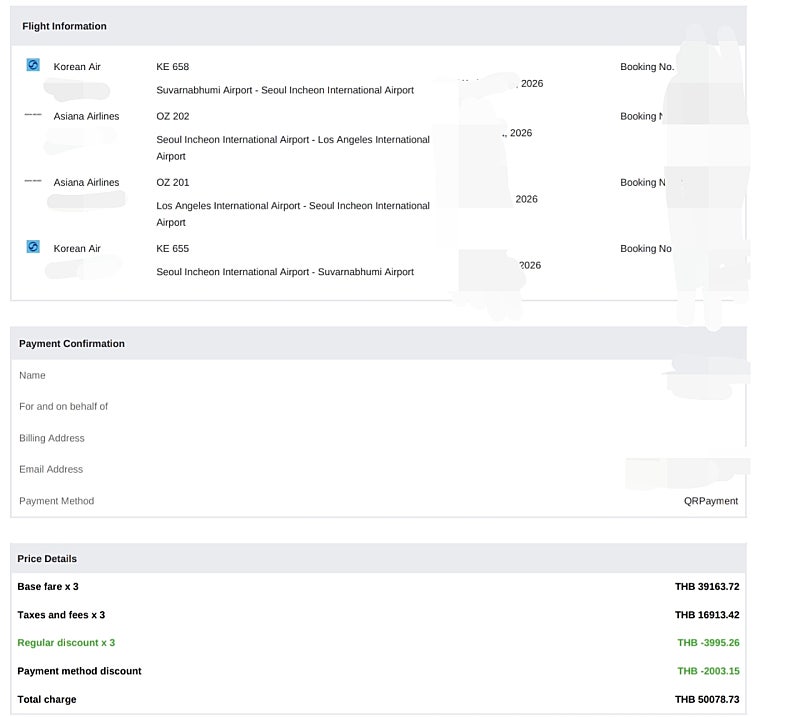The width and height of the screenshot is (800, 717).
Task: Select the "Korean Air" name in KE 658 row
Action: (x=77, y=67)
